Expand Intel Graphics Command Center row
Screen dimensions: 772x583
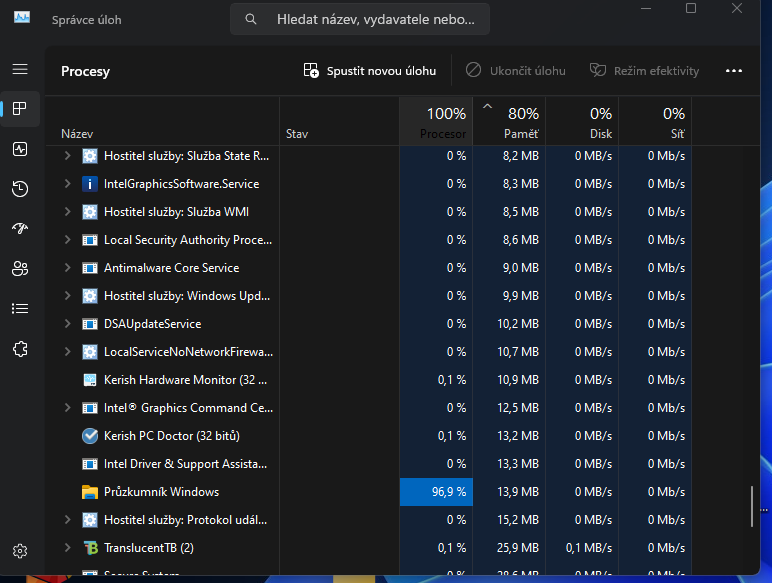[67, 408]
